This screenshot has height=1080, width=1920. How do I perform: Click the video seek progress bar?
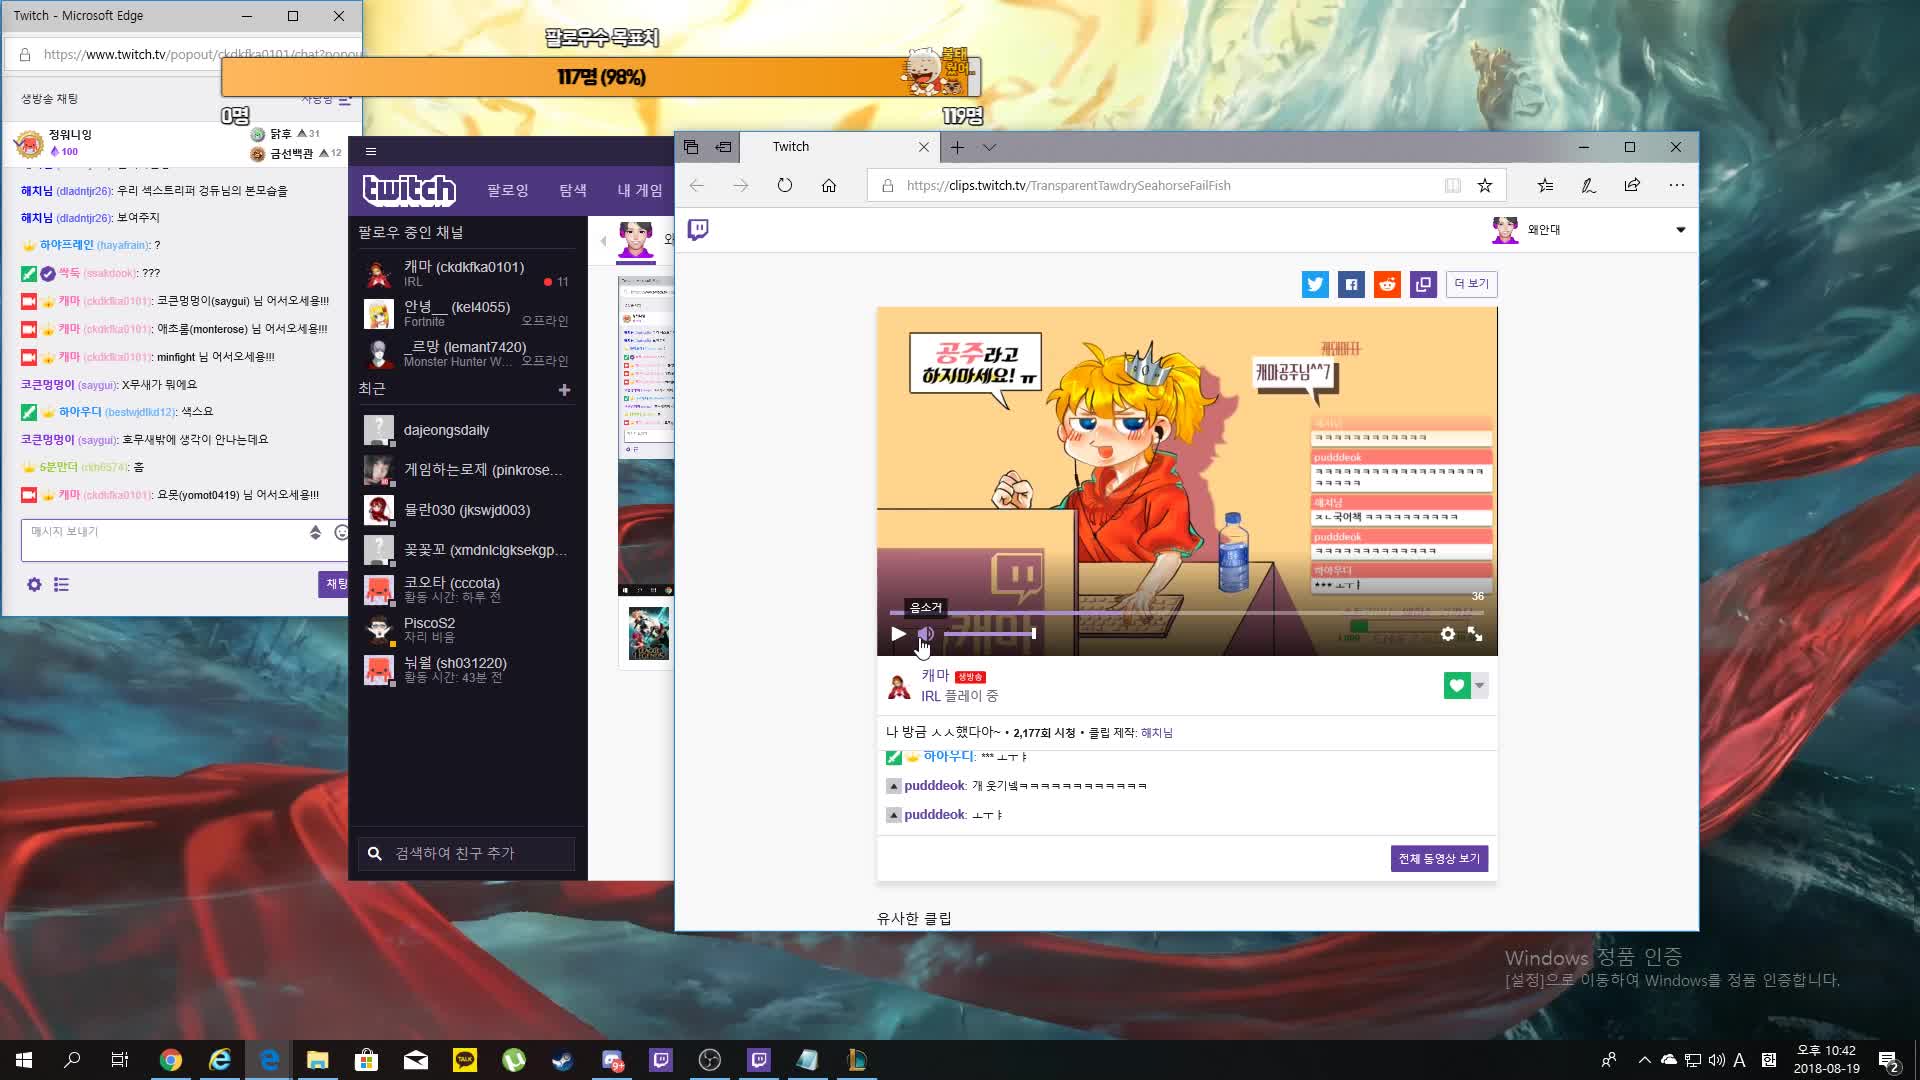[x=1186, y=612]
